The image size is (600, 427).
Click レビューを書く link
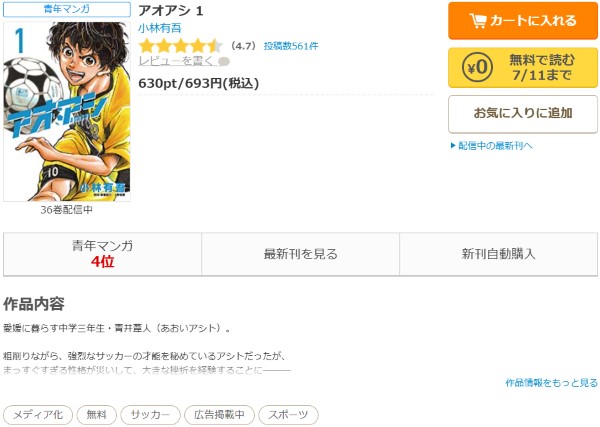(x=176, y=61)
